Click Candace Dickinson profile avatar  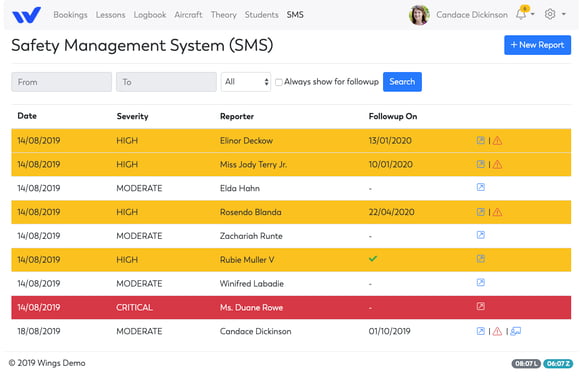pyautogui.click(x=419, y=15)
